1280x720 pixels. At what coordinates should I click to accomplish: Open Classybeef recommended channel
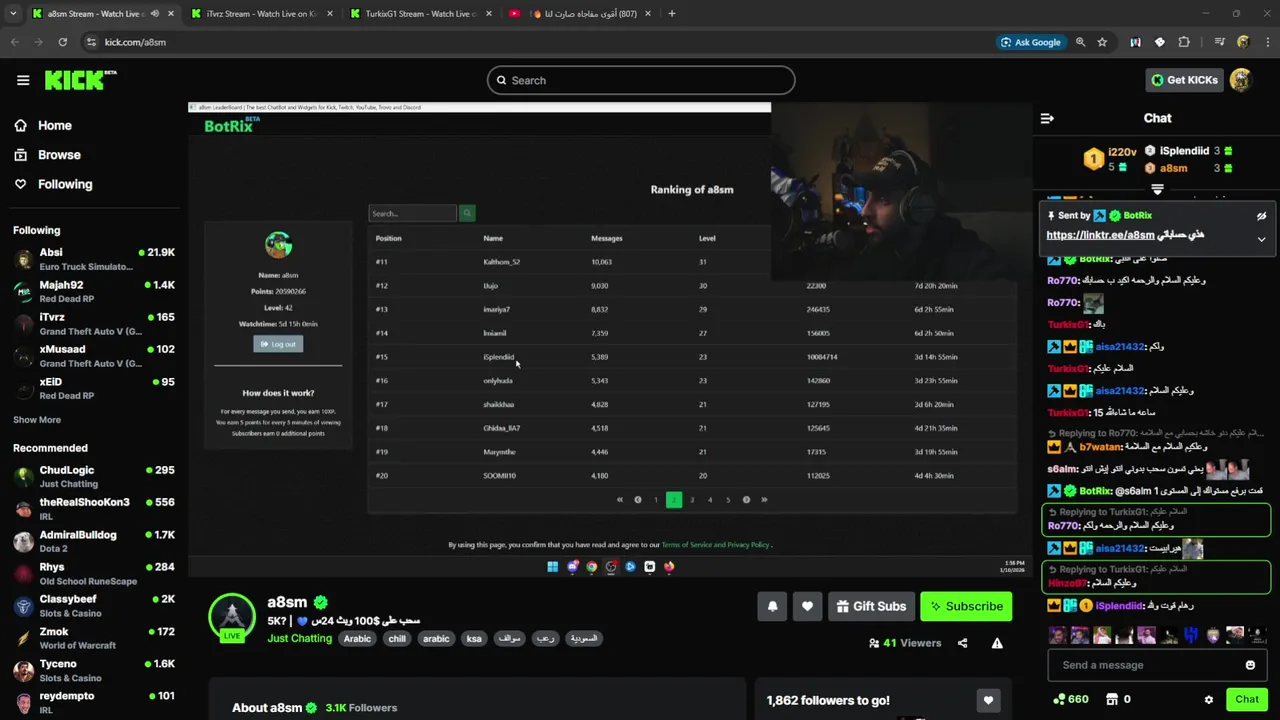point(94,605)
